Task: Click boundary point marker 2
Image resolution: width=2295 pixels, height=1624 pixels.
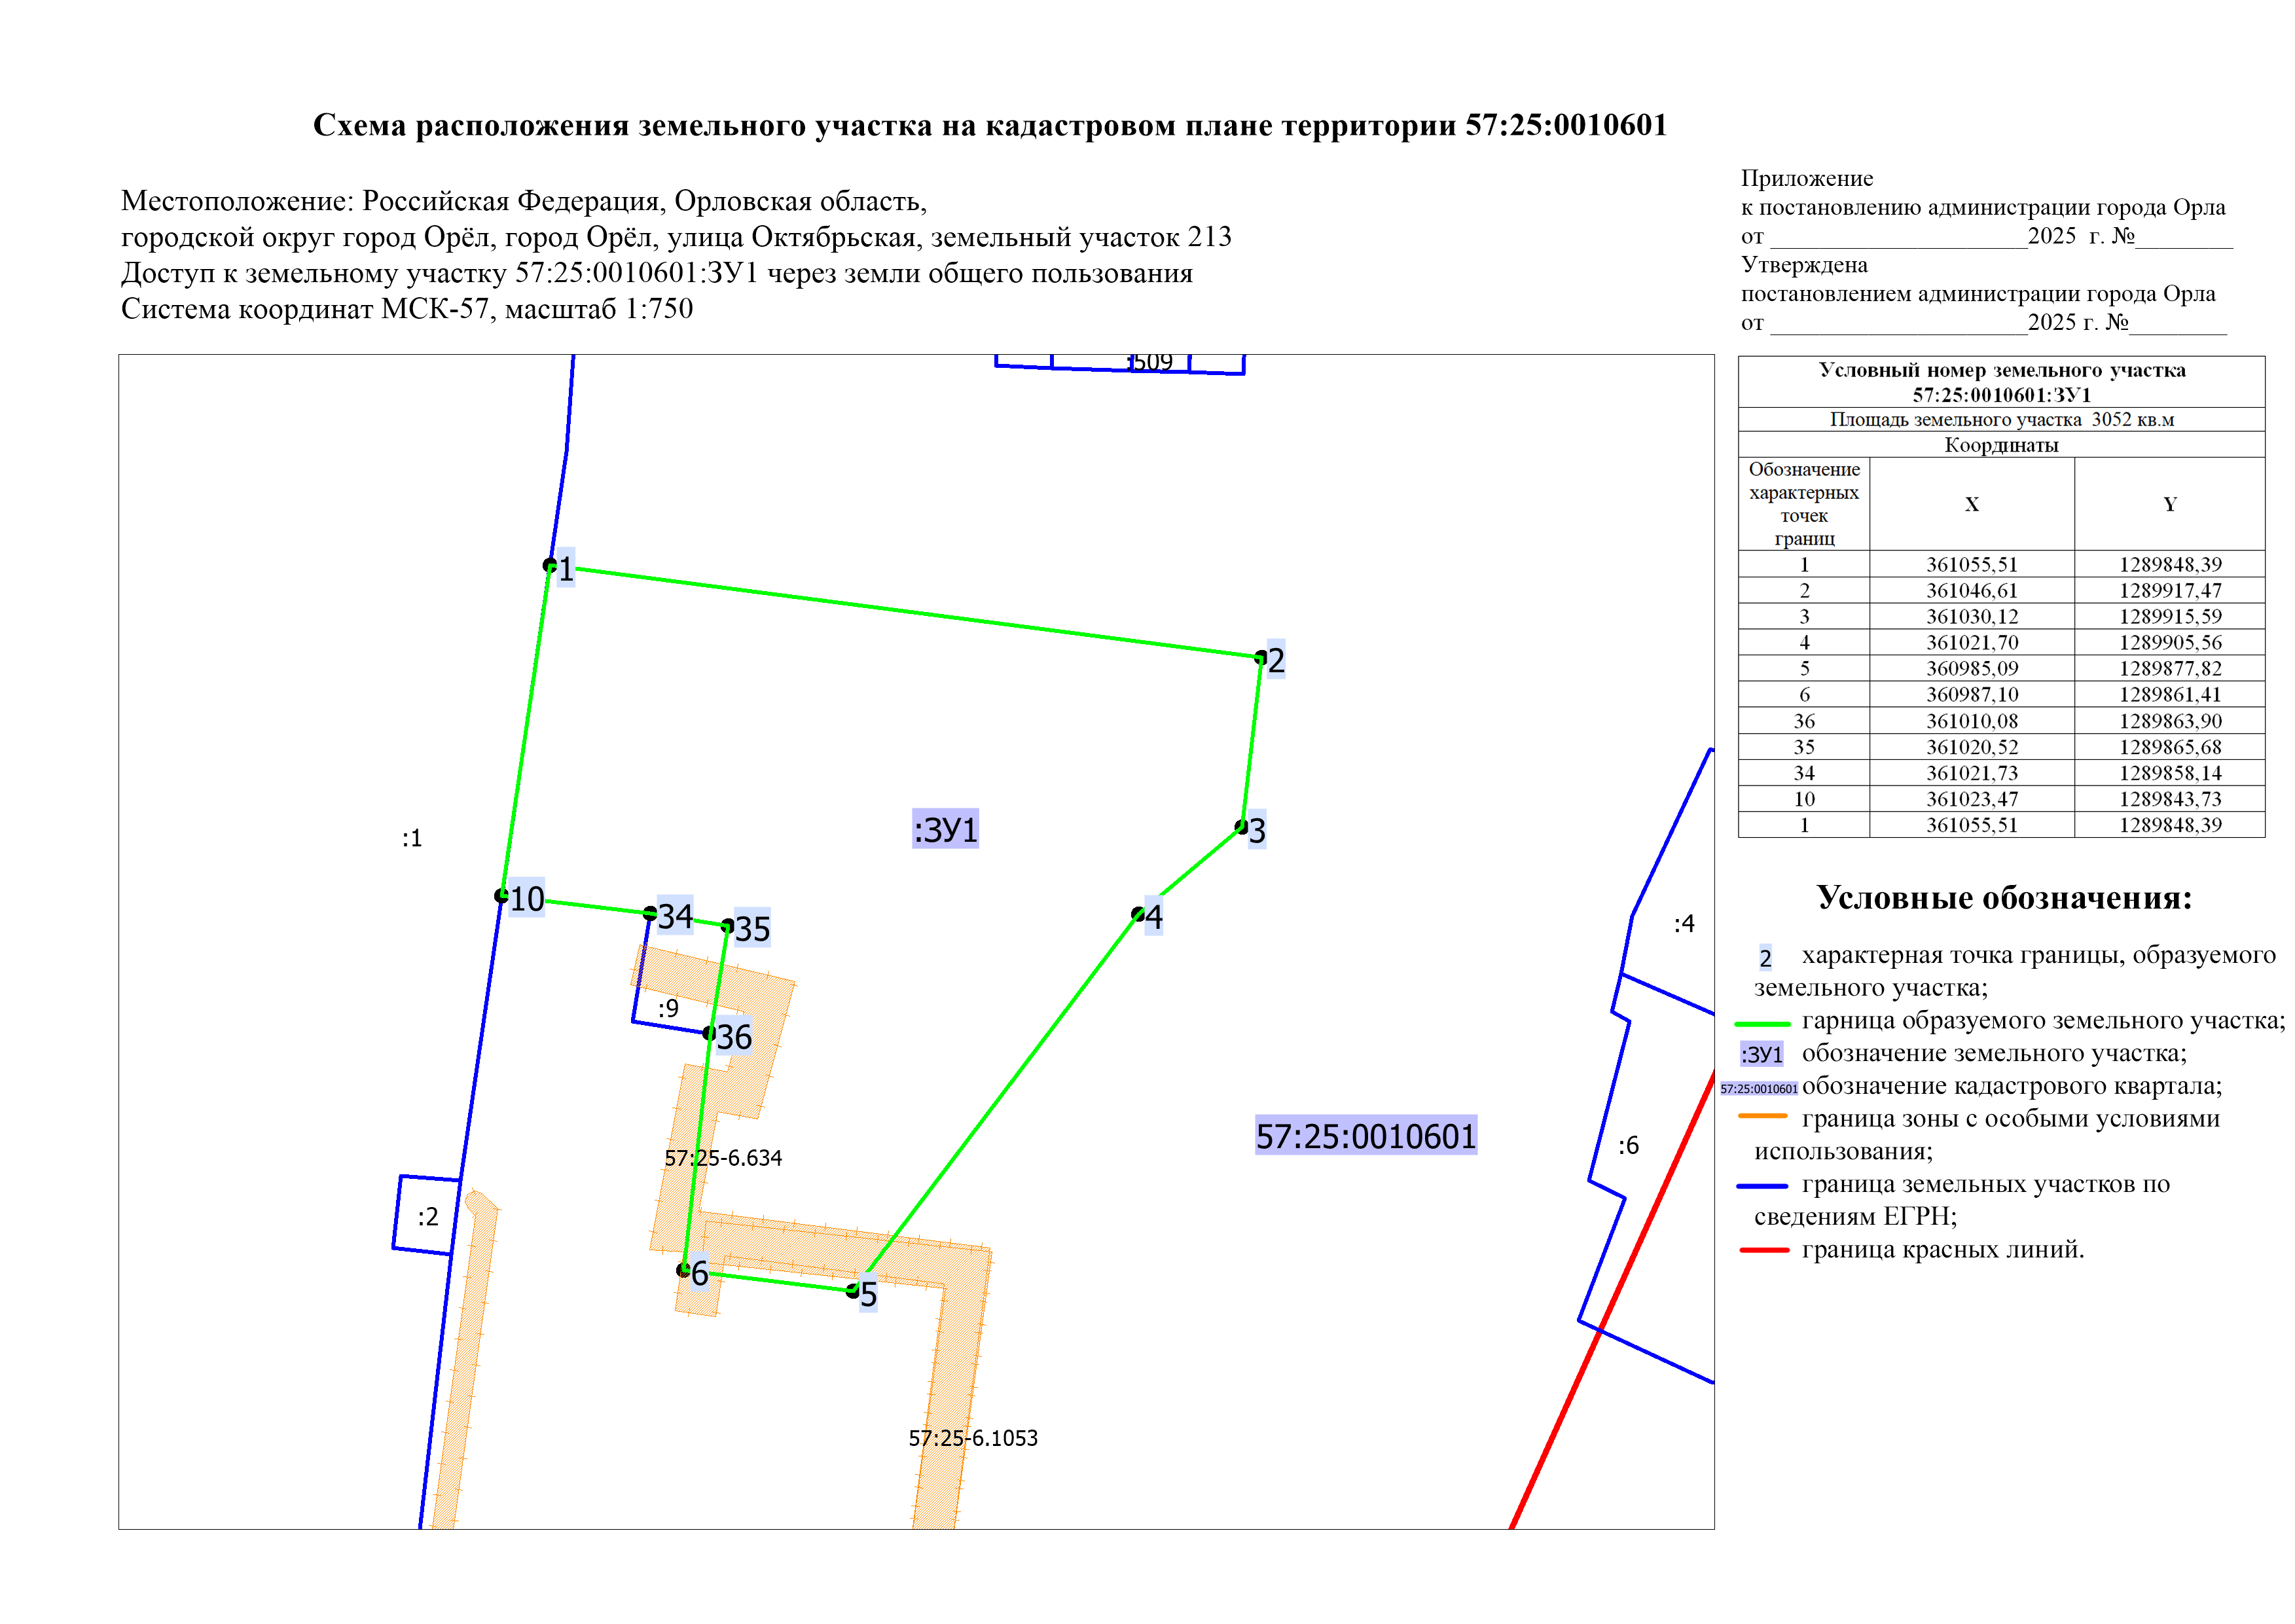Action: click(1261, 657)
